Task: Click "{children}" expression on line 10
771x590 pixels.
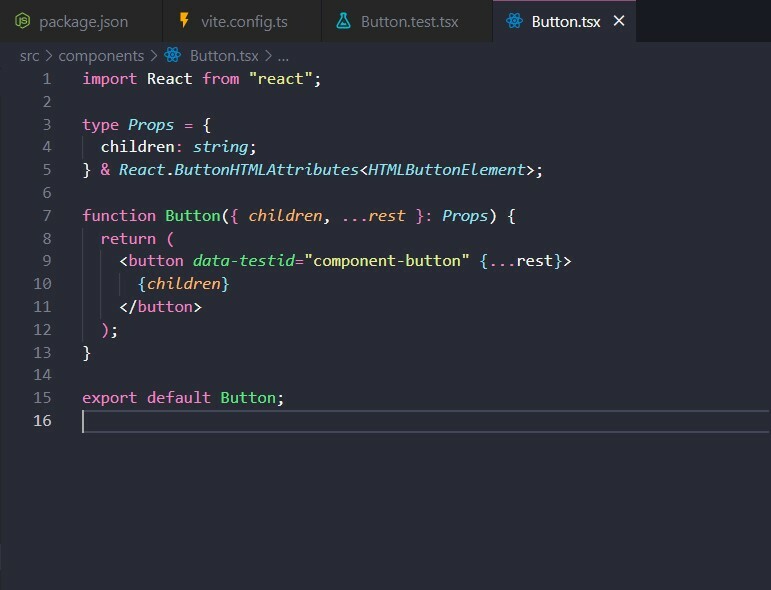Action: pos(183,284)
